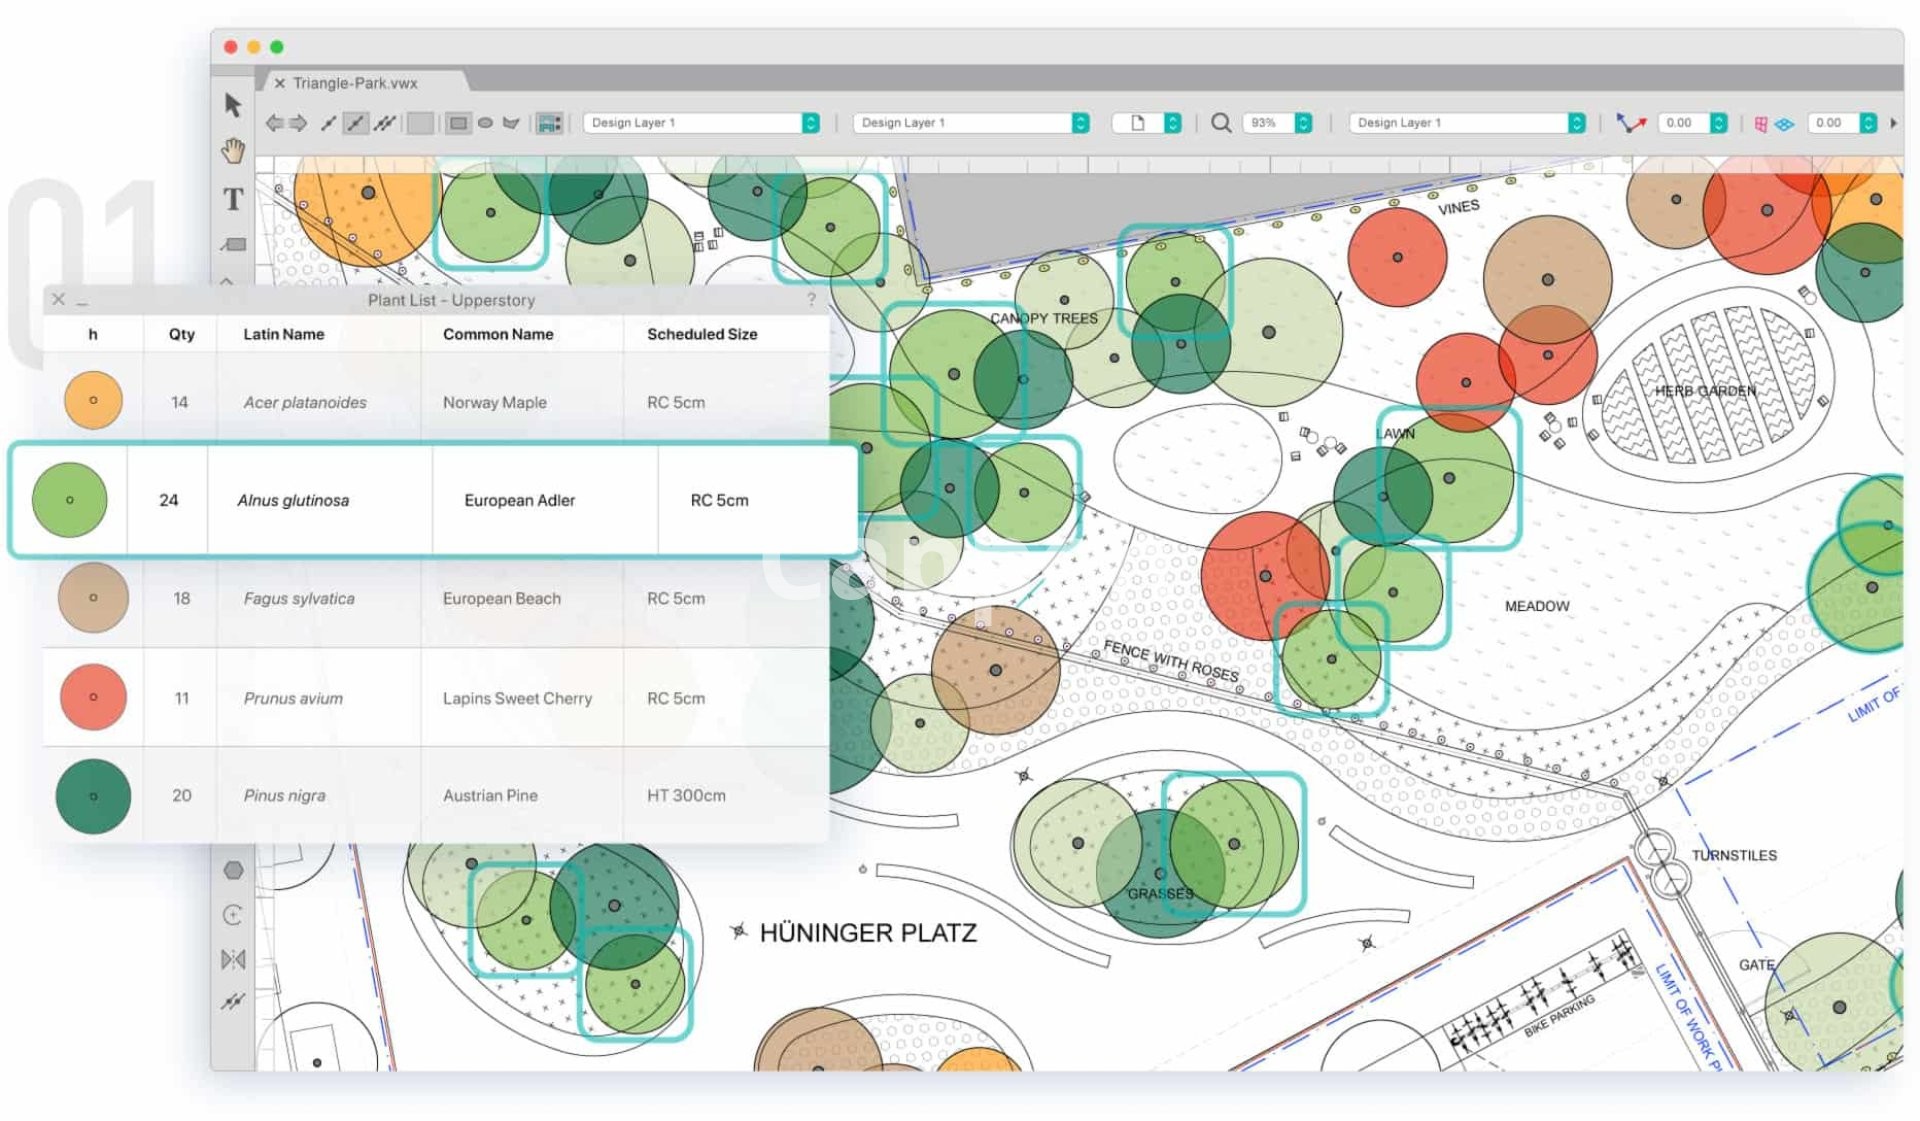Select the Alnus glutinosa row
This screenshot has width=1920, height=1121.
click(x=434, y=500)
